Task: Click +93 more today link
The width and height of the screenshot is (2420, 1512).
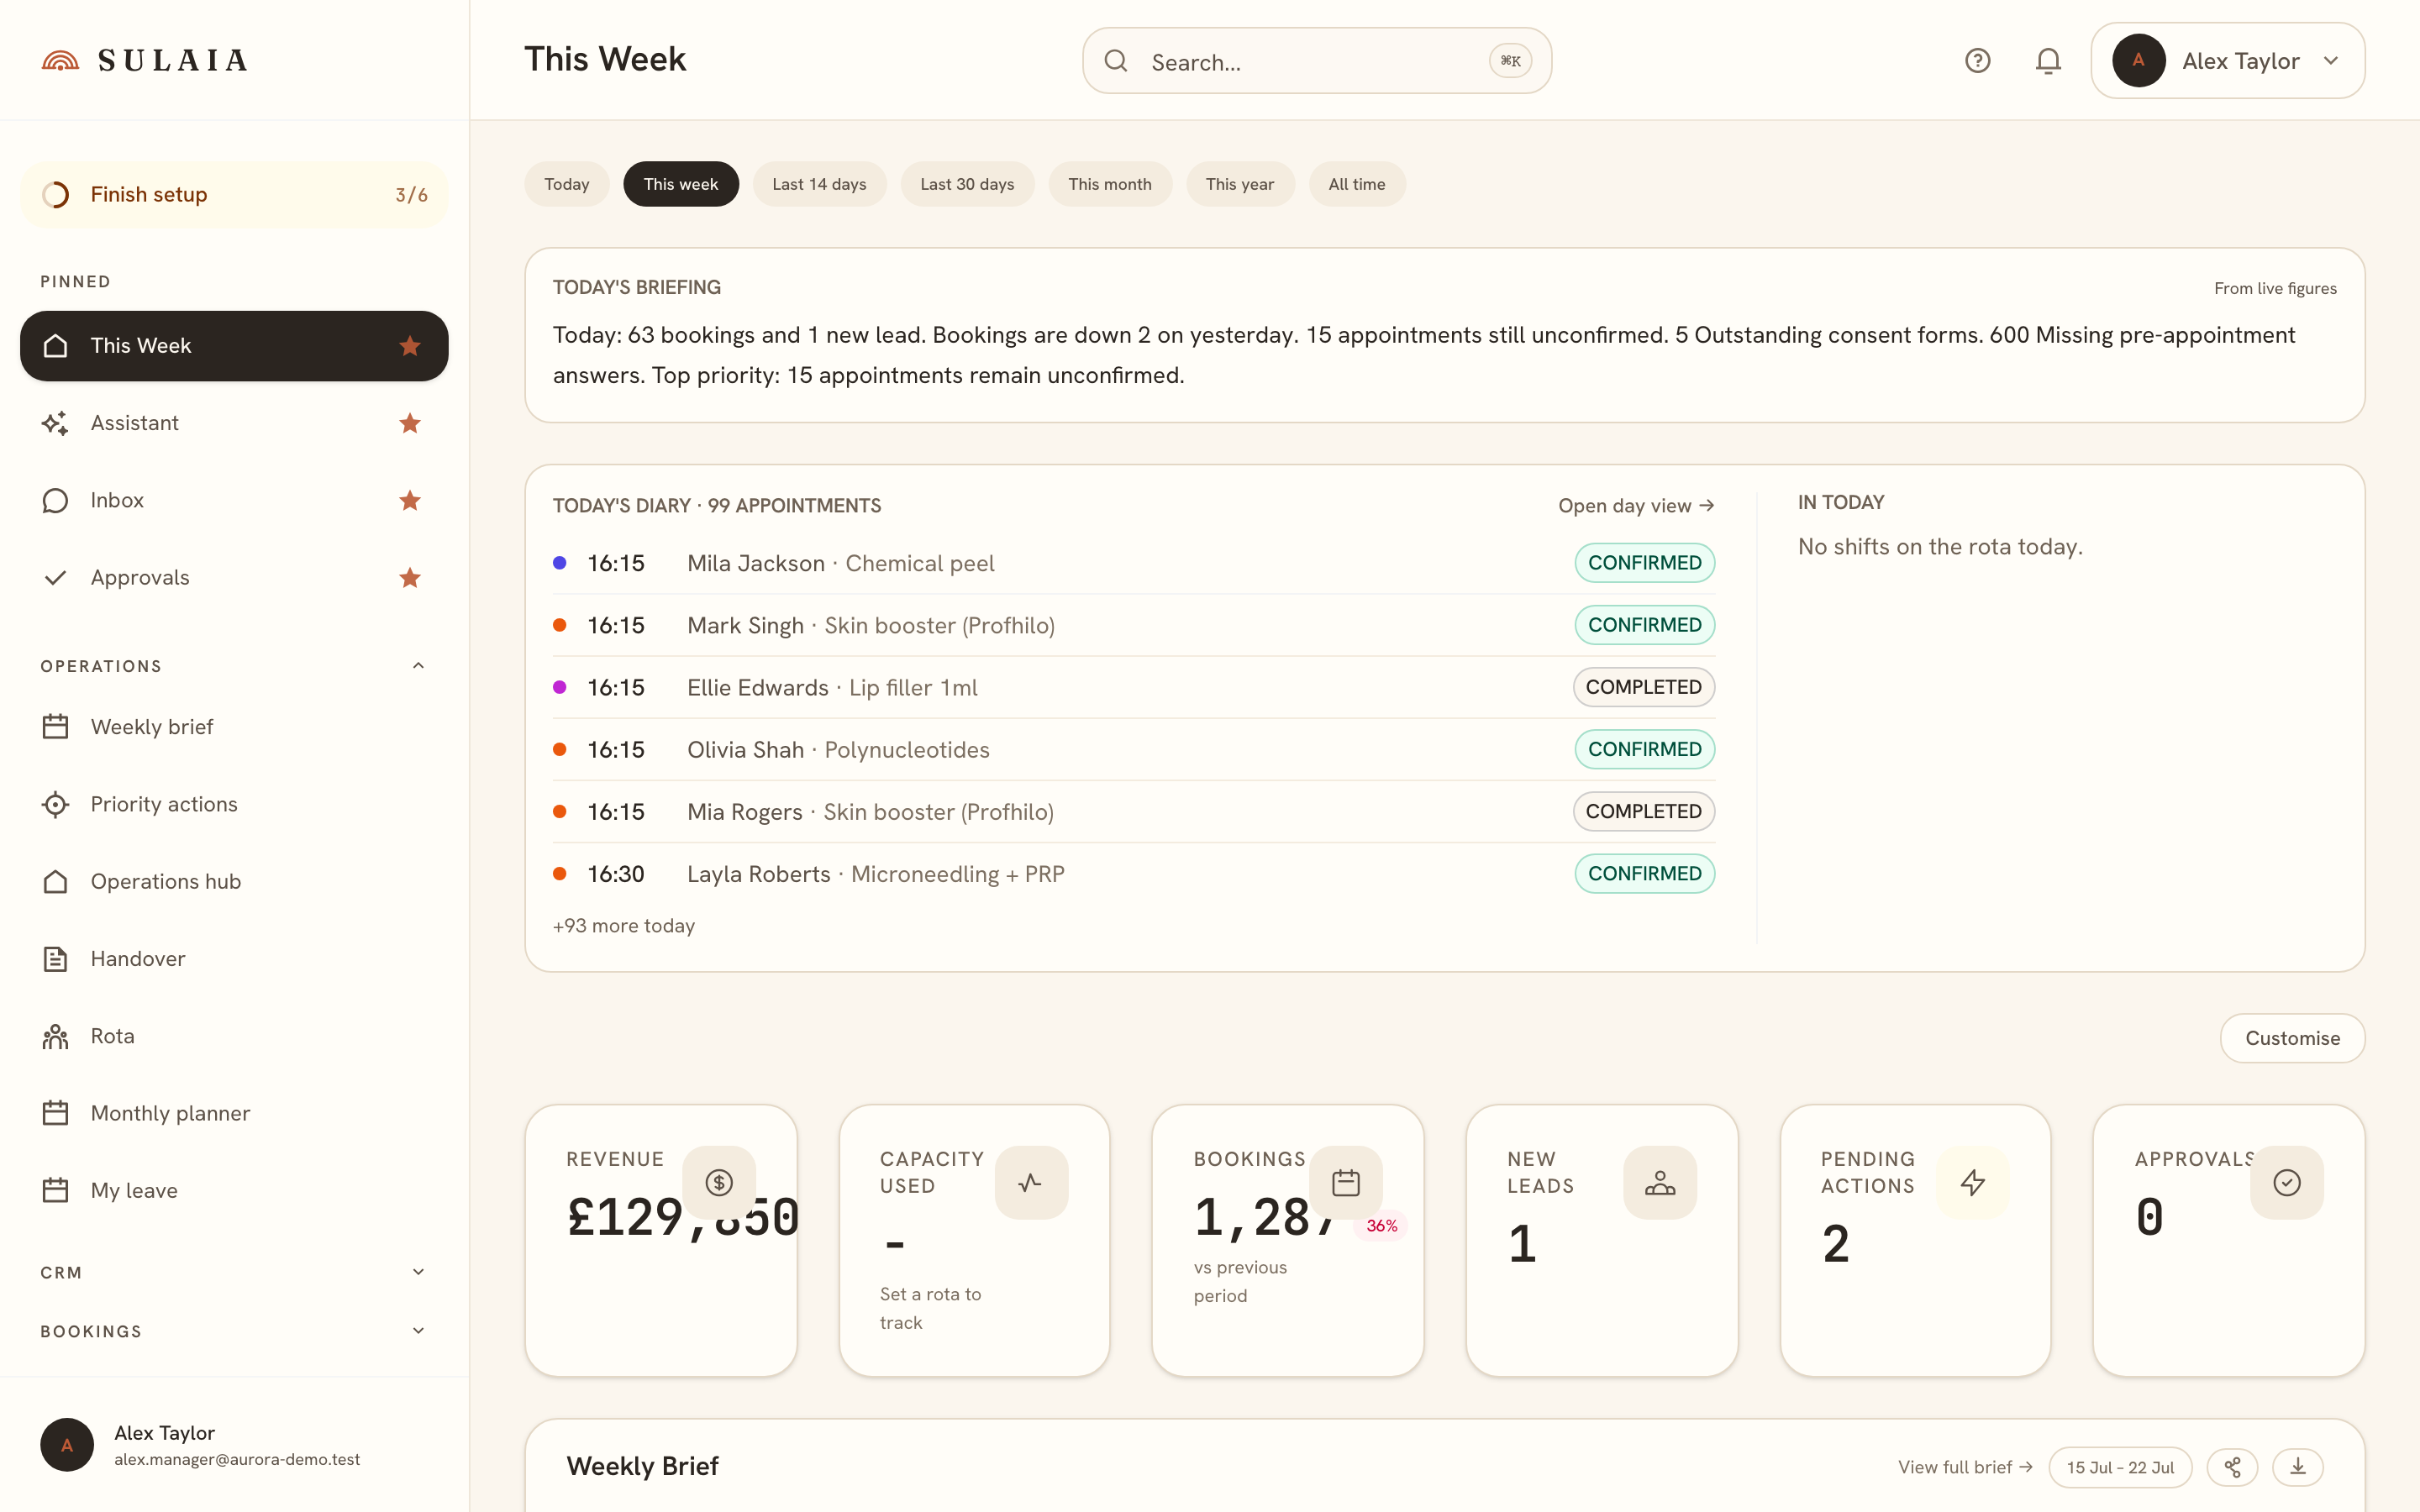Action: point(624,926)
